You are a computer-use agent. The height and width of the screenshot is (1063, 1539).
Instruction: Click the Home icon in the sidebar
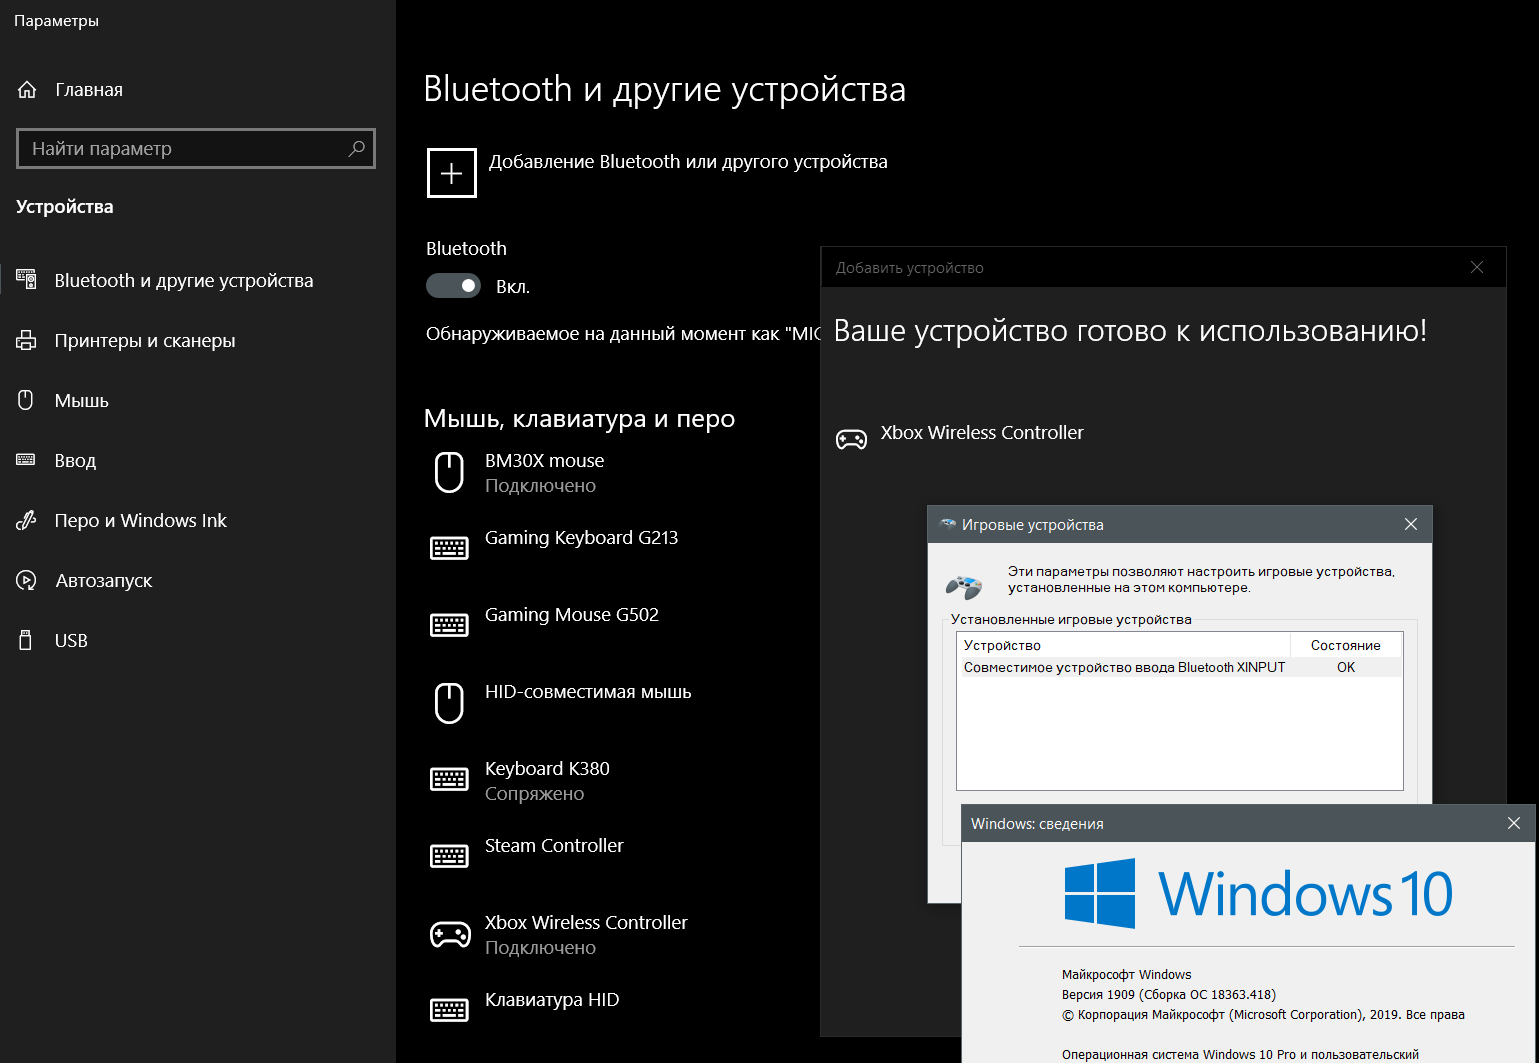(27, 90)
